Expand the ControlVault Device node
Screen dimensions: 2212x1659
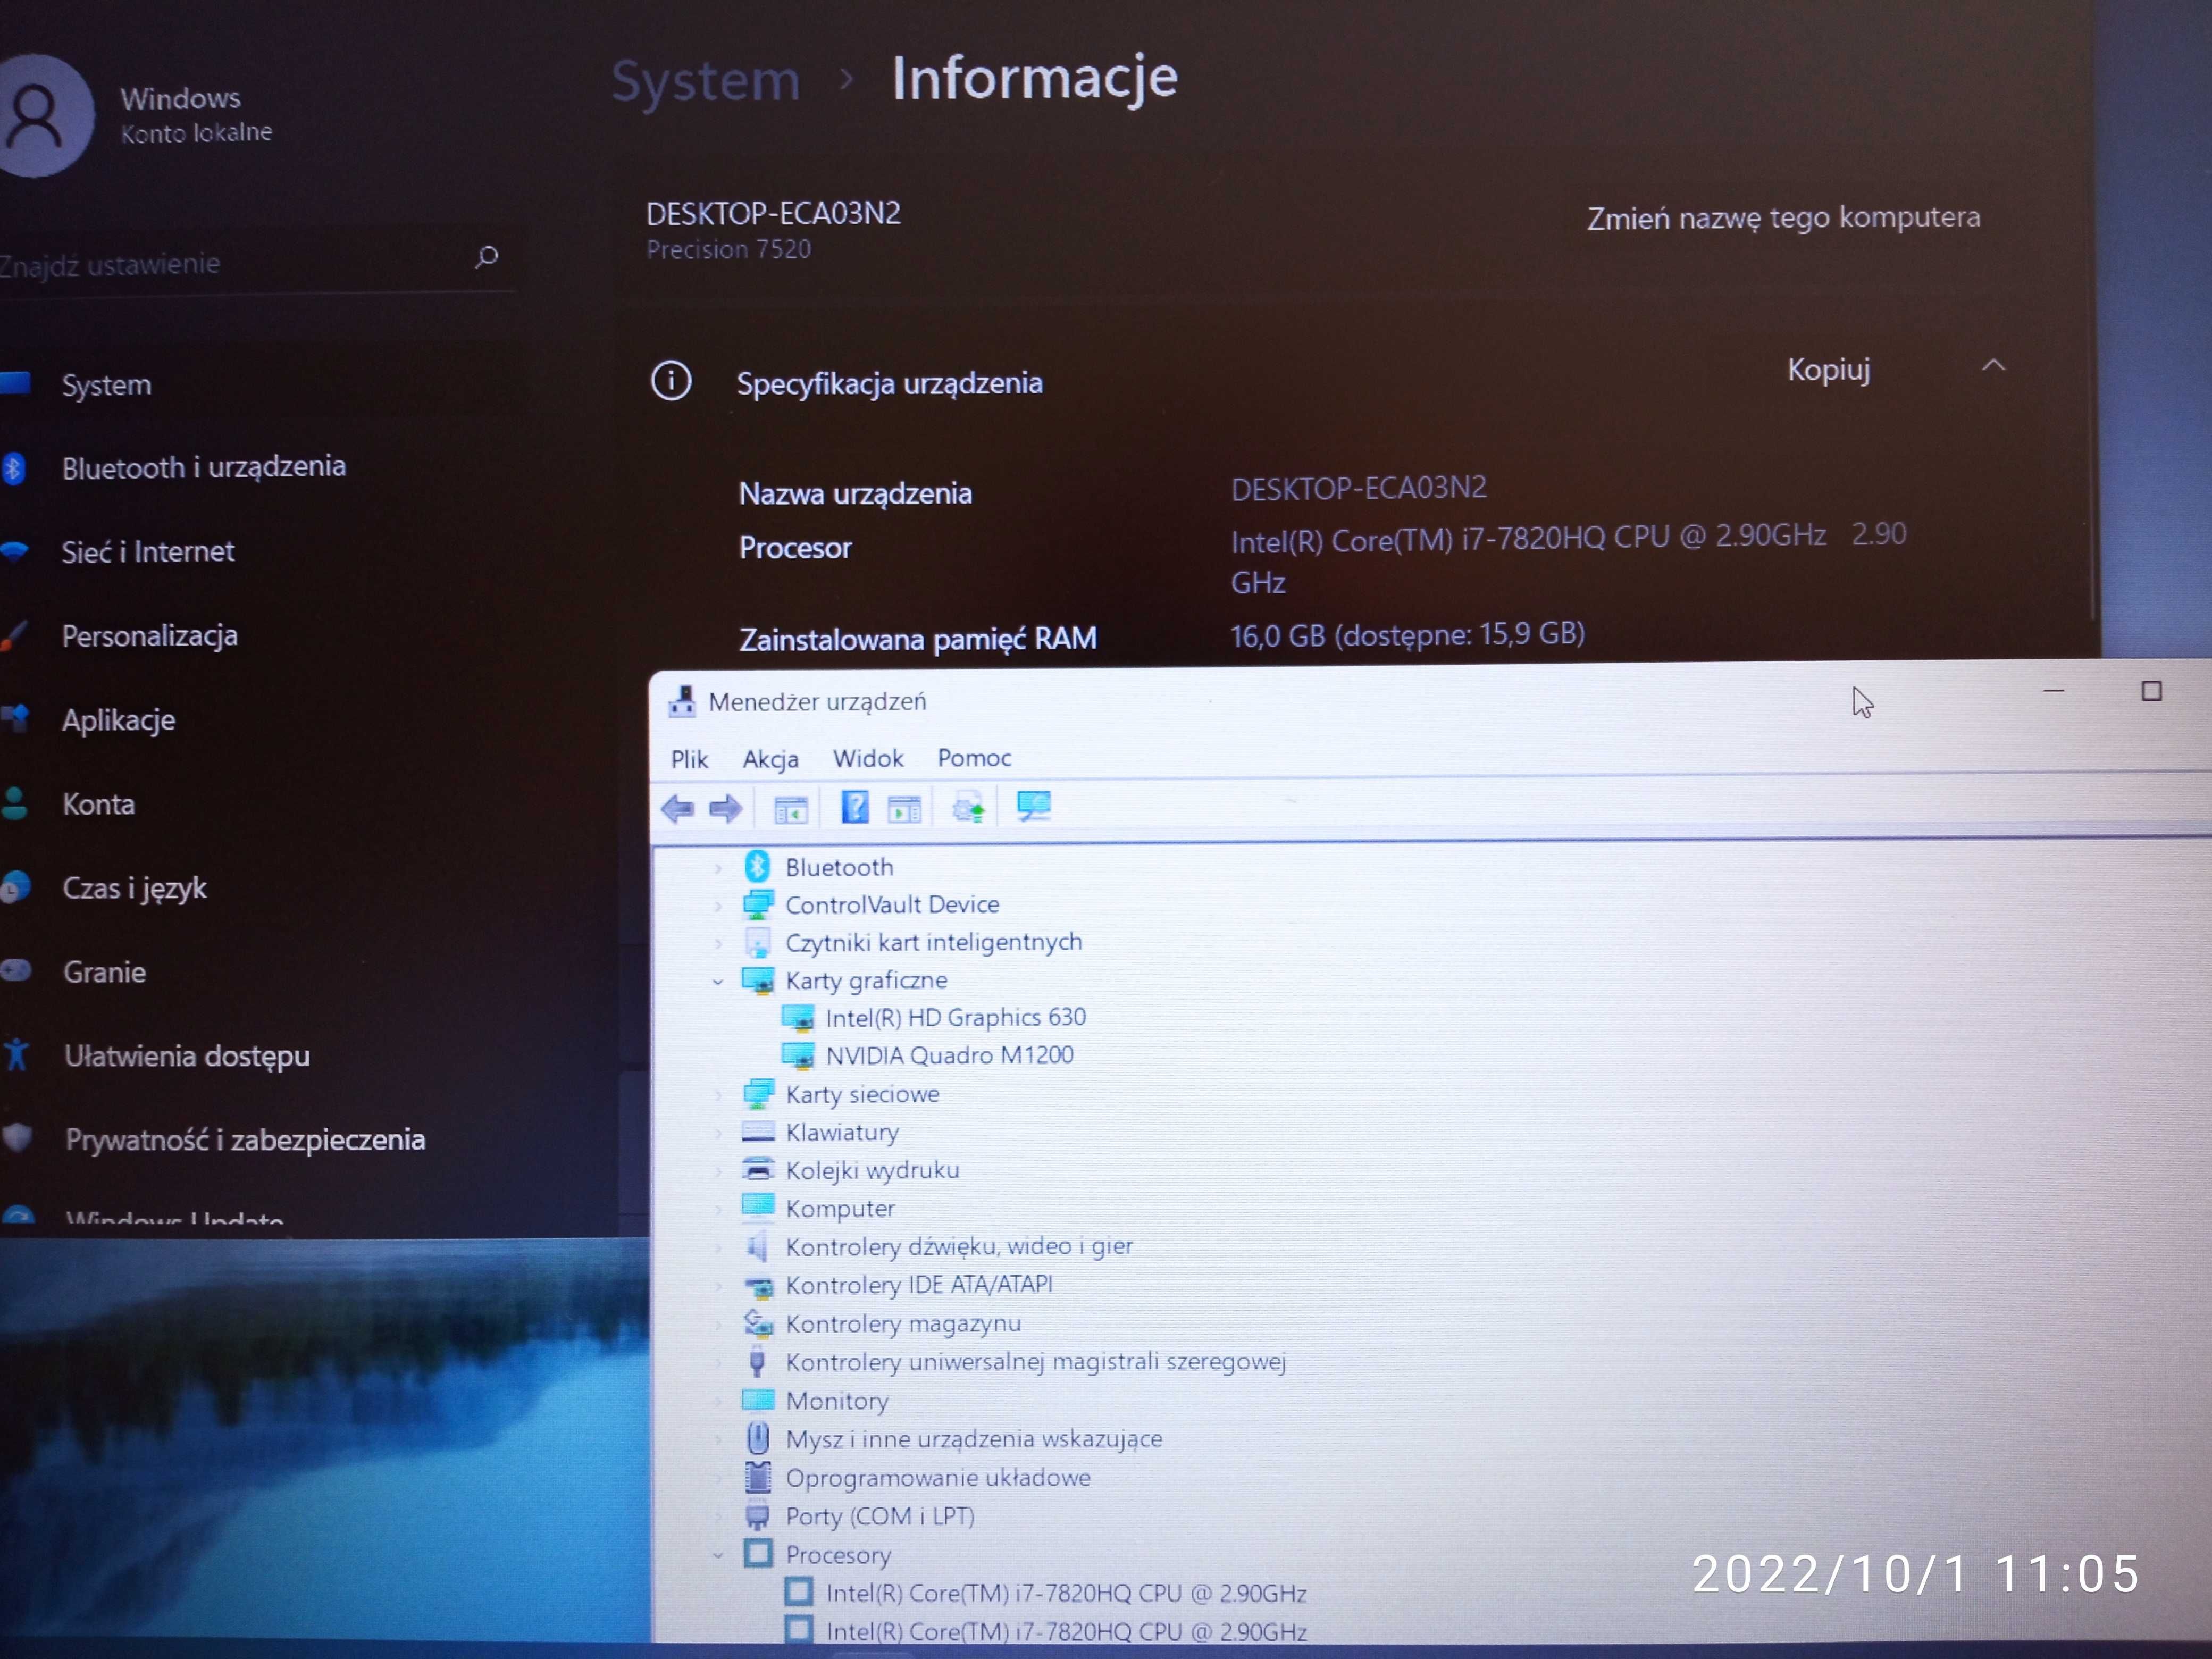click(718, 906)
